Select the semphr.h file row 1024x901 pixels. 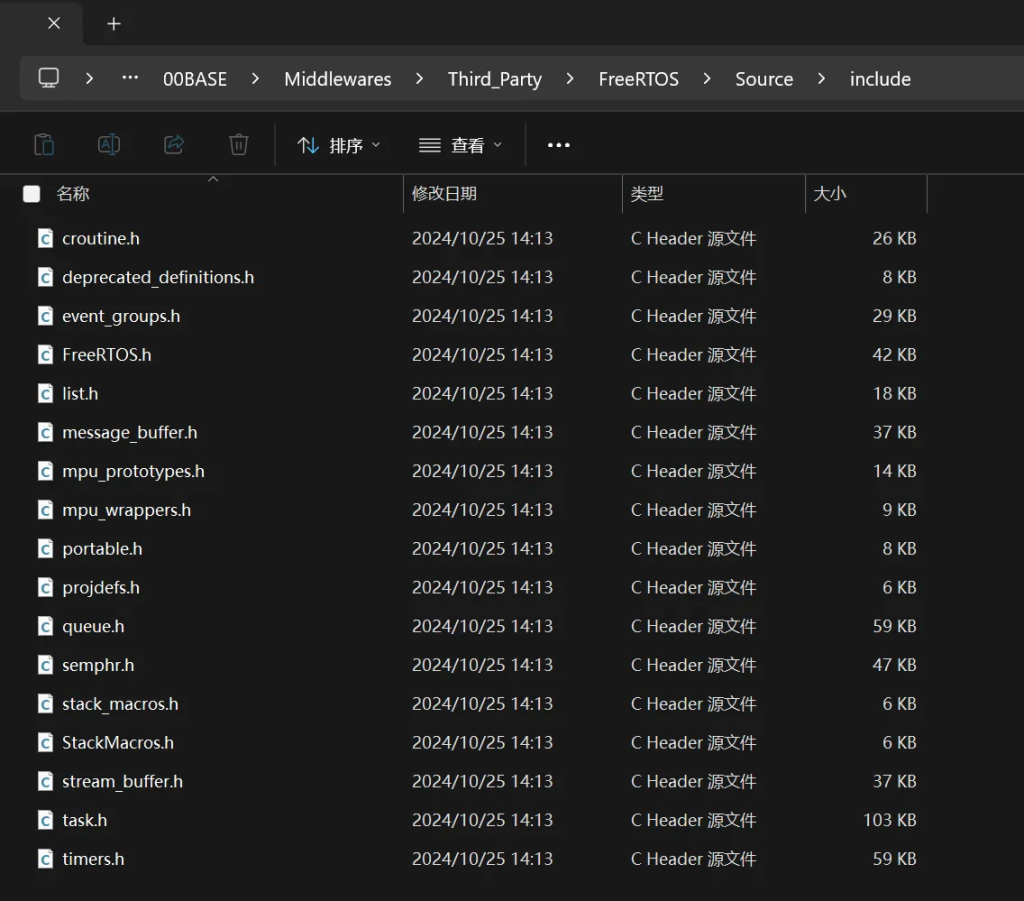[x=98, y=665]
